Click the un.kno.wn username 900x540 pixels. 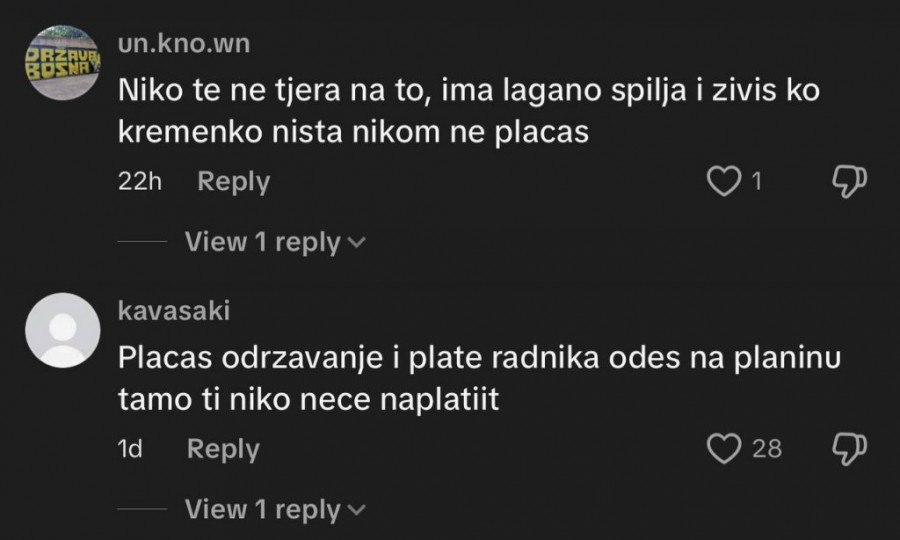(x=184, y=43)
